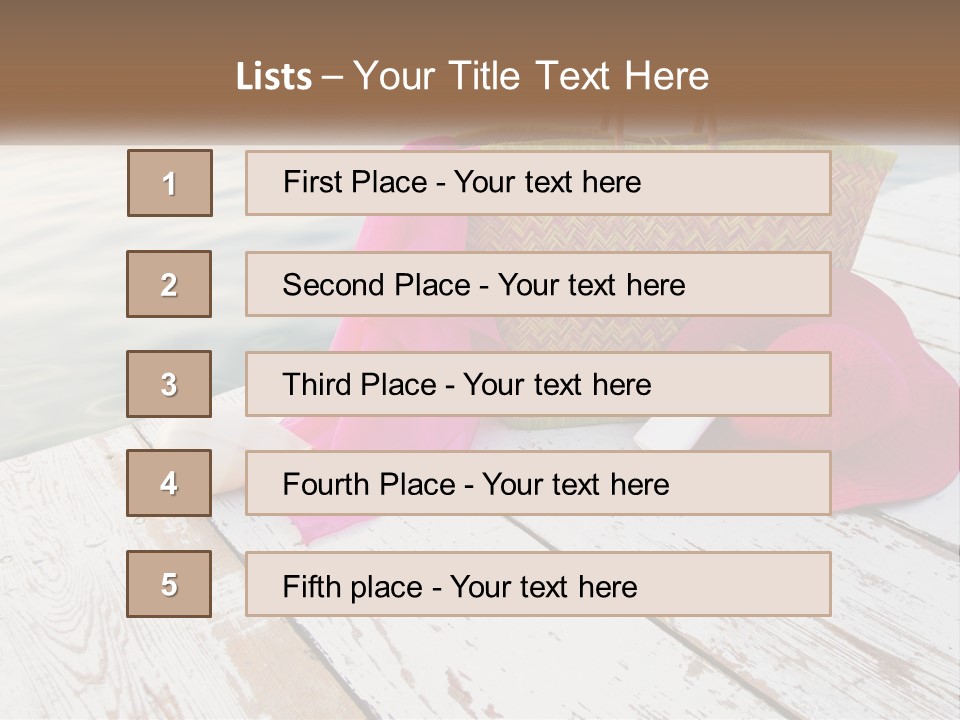The width and height of the screenshot is (960, 720).
Task: Click the words 'First Place' in the list
Action: pyautogui.click(x=355, y=182)
